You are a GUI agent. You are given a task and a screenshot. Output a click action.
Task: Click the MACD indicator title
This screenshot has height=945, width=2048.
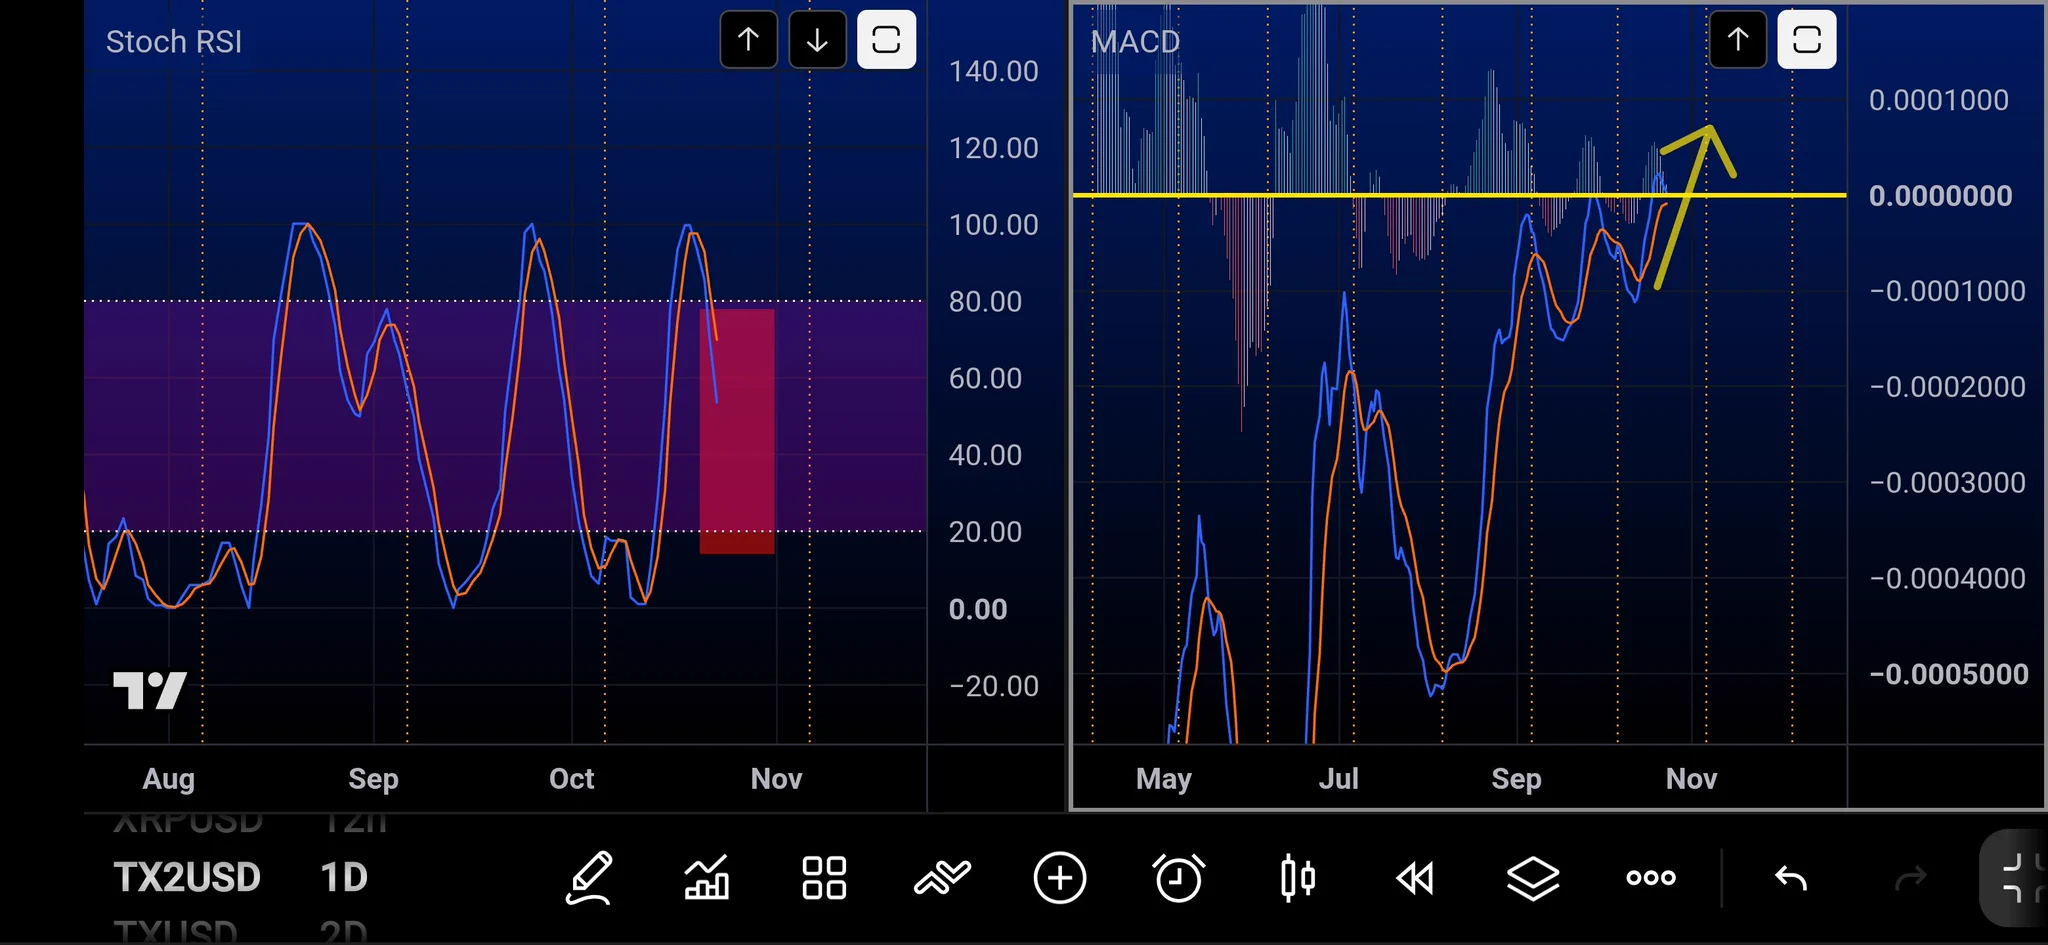(1135, 42)
